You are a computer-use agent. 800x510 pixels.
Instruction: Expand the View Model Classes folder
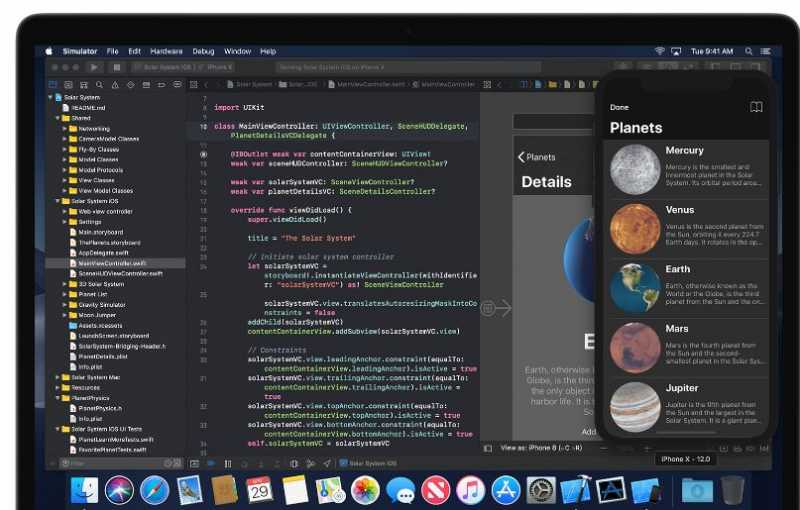pos(64,191)
